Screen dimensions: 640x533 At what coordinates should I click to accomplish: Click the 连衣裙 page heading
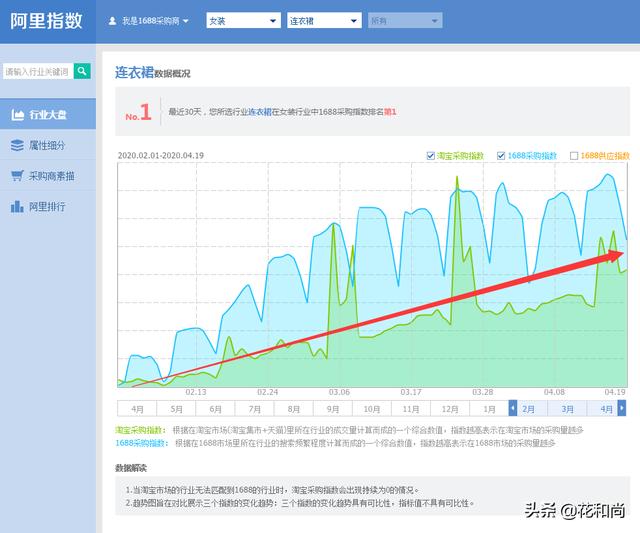[x=134, y=72]
